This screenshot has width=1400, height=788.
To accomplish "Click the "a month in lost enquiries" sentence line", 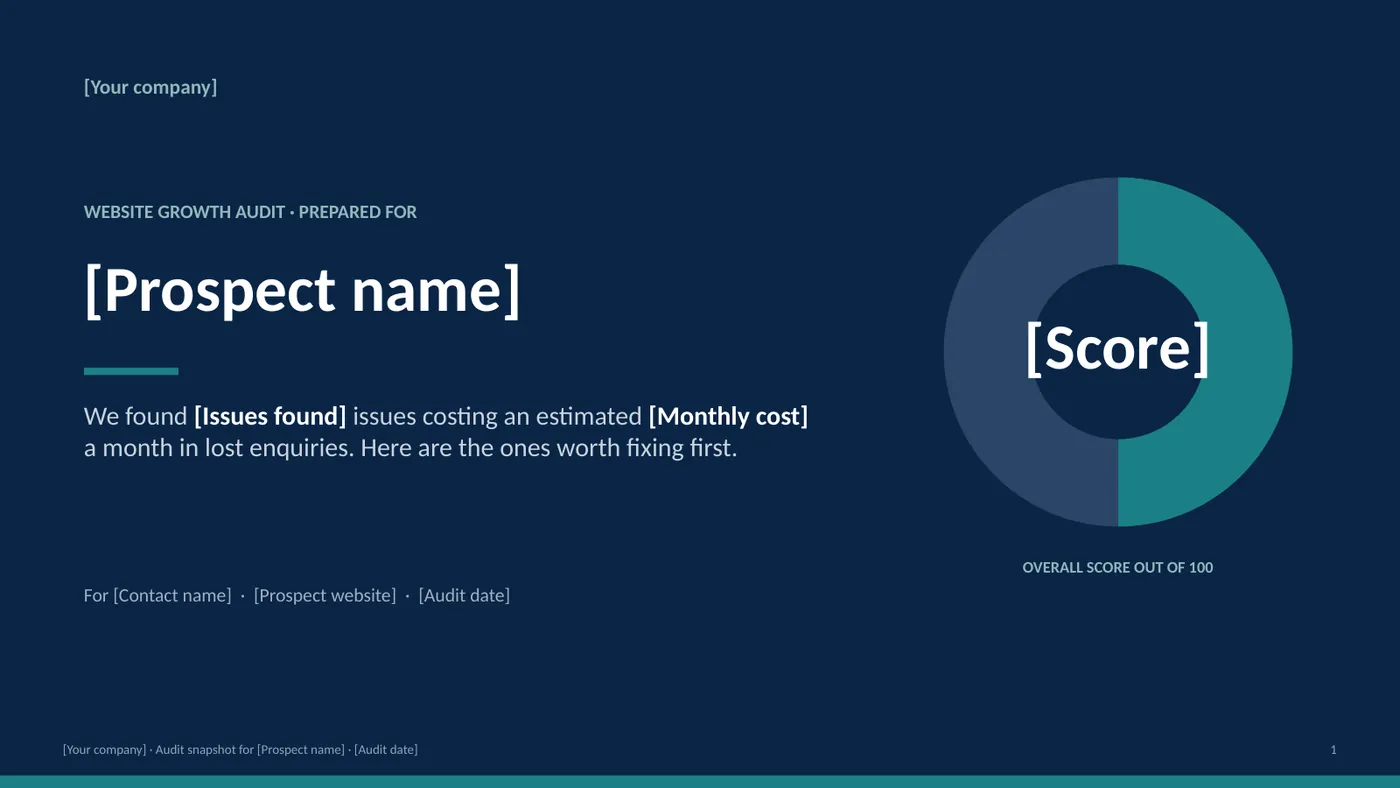I will click(410, 448).
